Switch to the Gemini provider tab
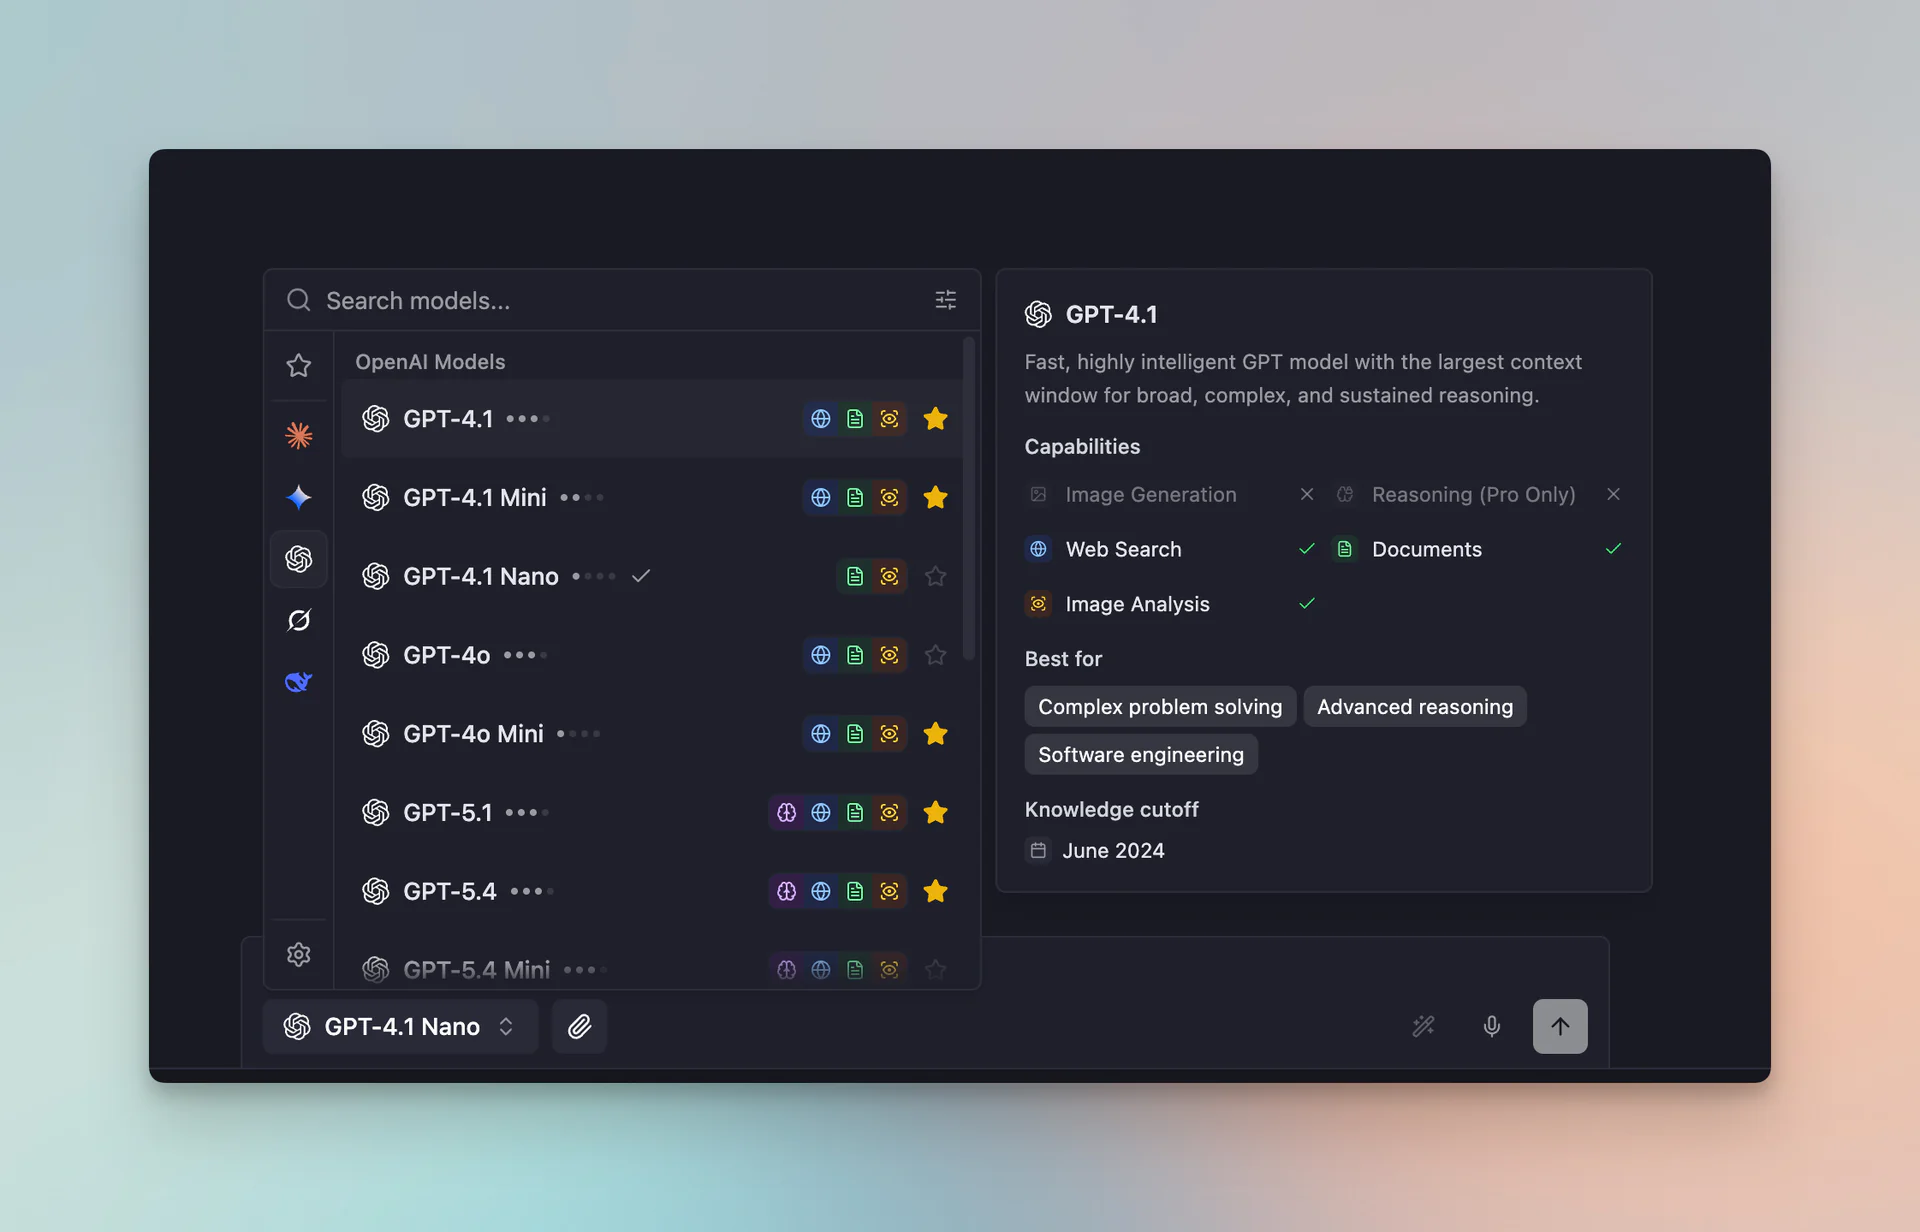This screenshot has height=1232, width=1920. pyautogui.click(x=298, y=497)
